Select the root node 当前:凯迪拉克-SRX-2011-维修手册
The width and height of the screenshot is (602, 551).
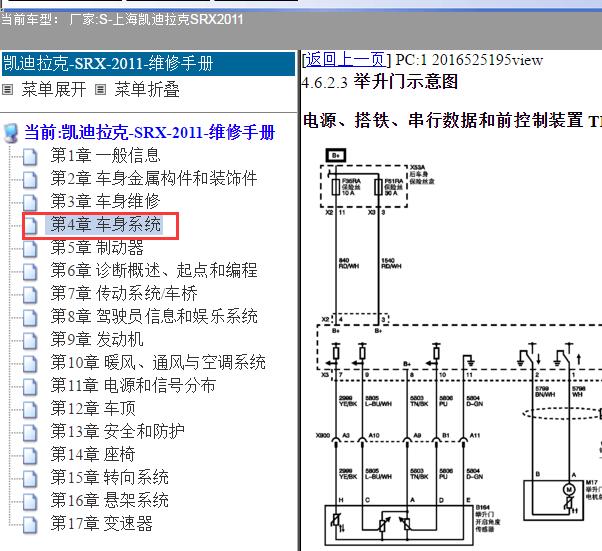point(150,132)
